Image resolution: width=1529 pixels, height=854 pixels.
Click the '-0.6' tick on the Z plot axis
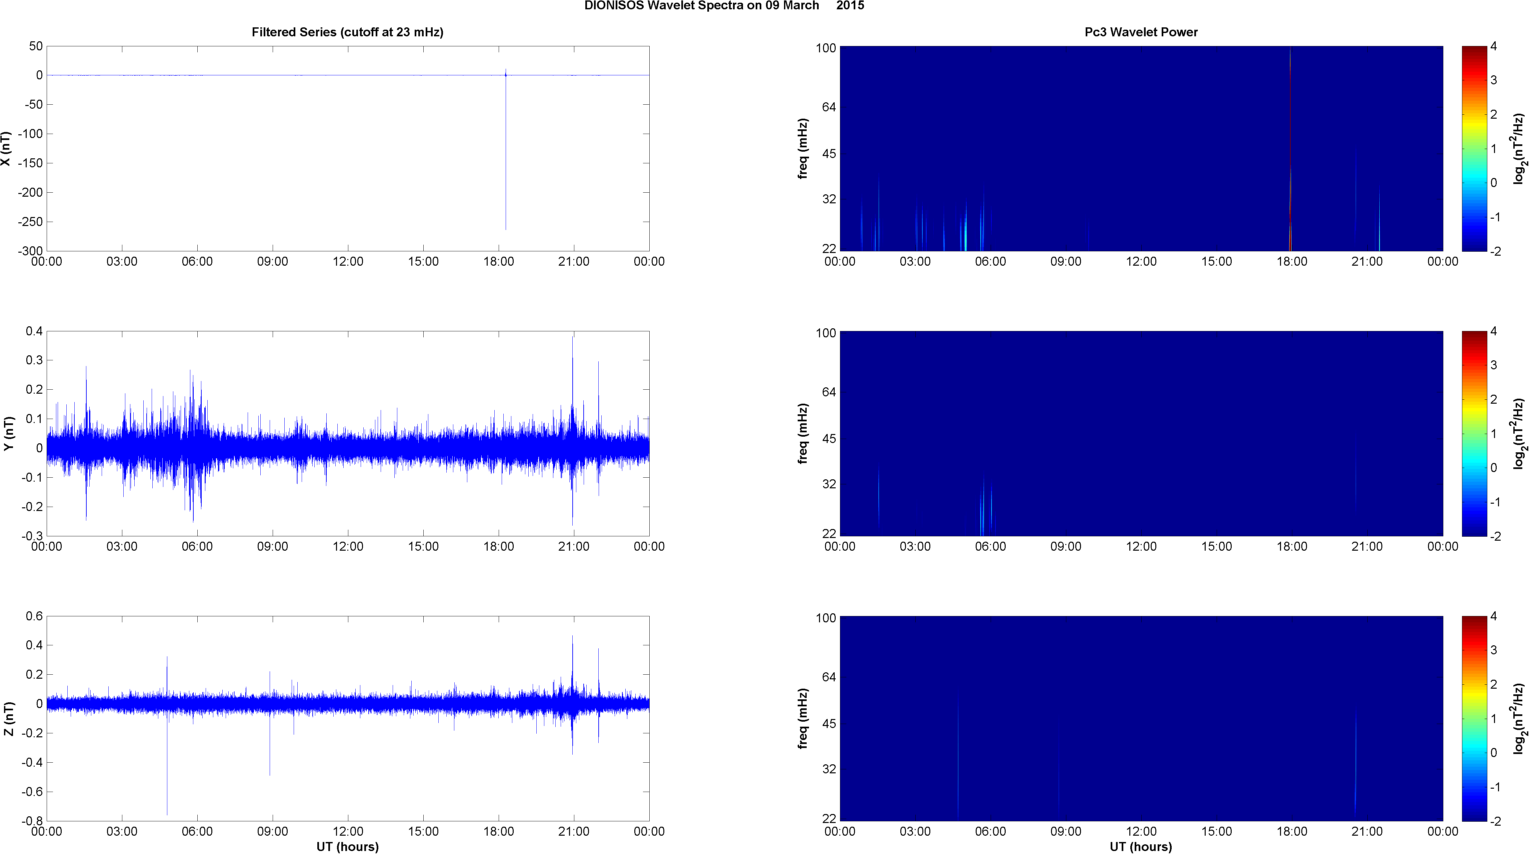32,792
